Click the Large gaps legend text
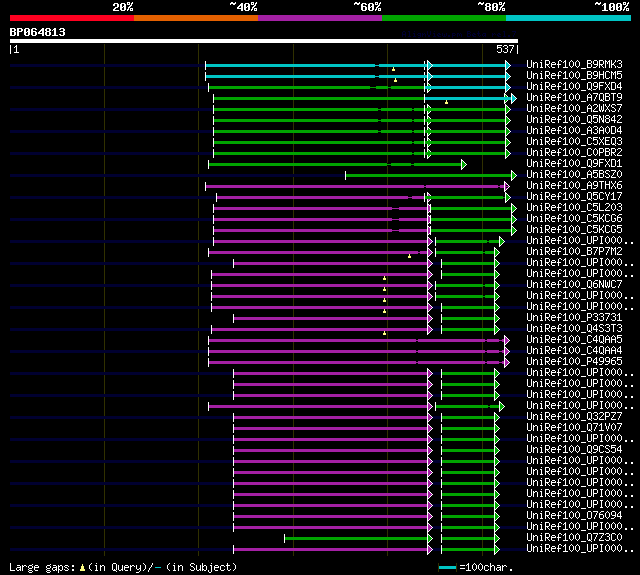The height and width of the screenshot is (575, 640). [x=42, y=567]
